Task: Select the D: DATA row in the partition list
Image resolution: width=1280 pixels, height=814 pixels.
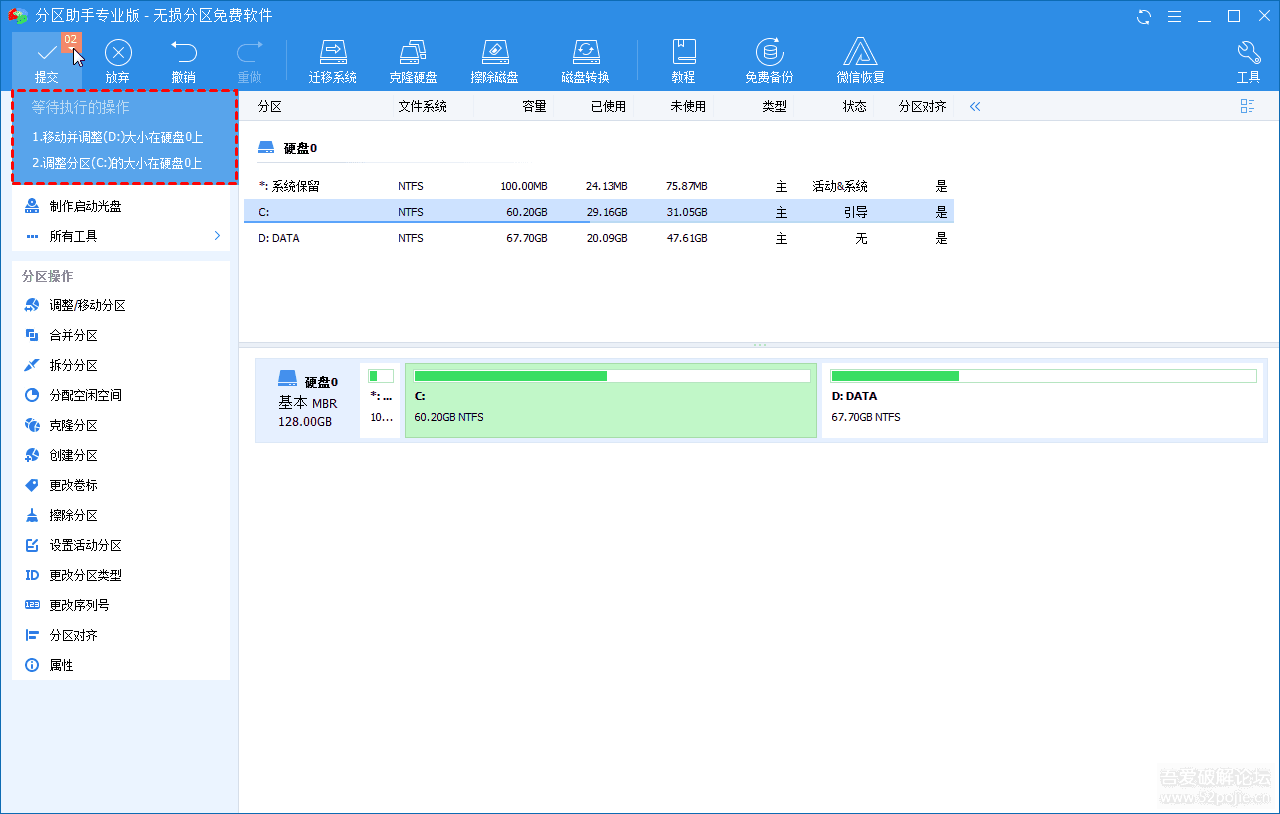Action: 598,238
